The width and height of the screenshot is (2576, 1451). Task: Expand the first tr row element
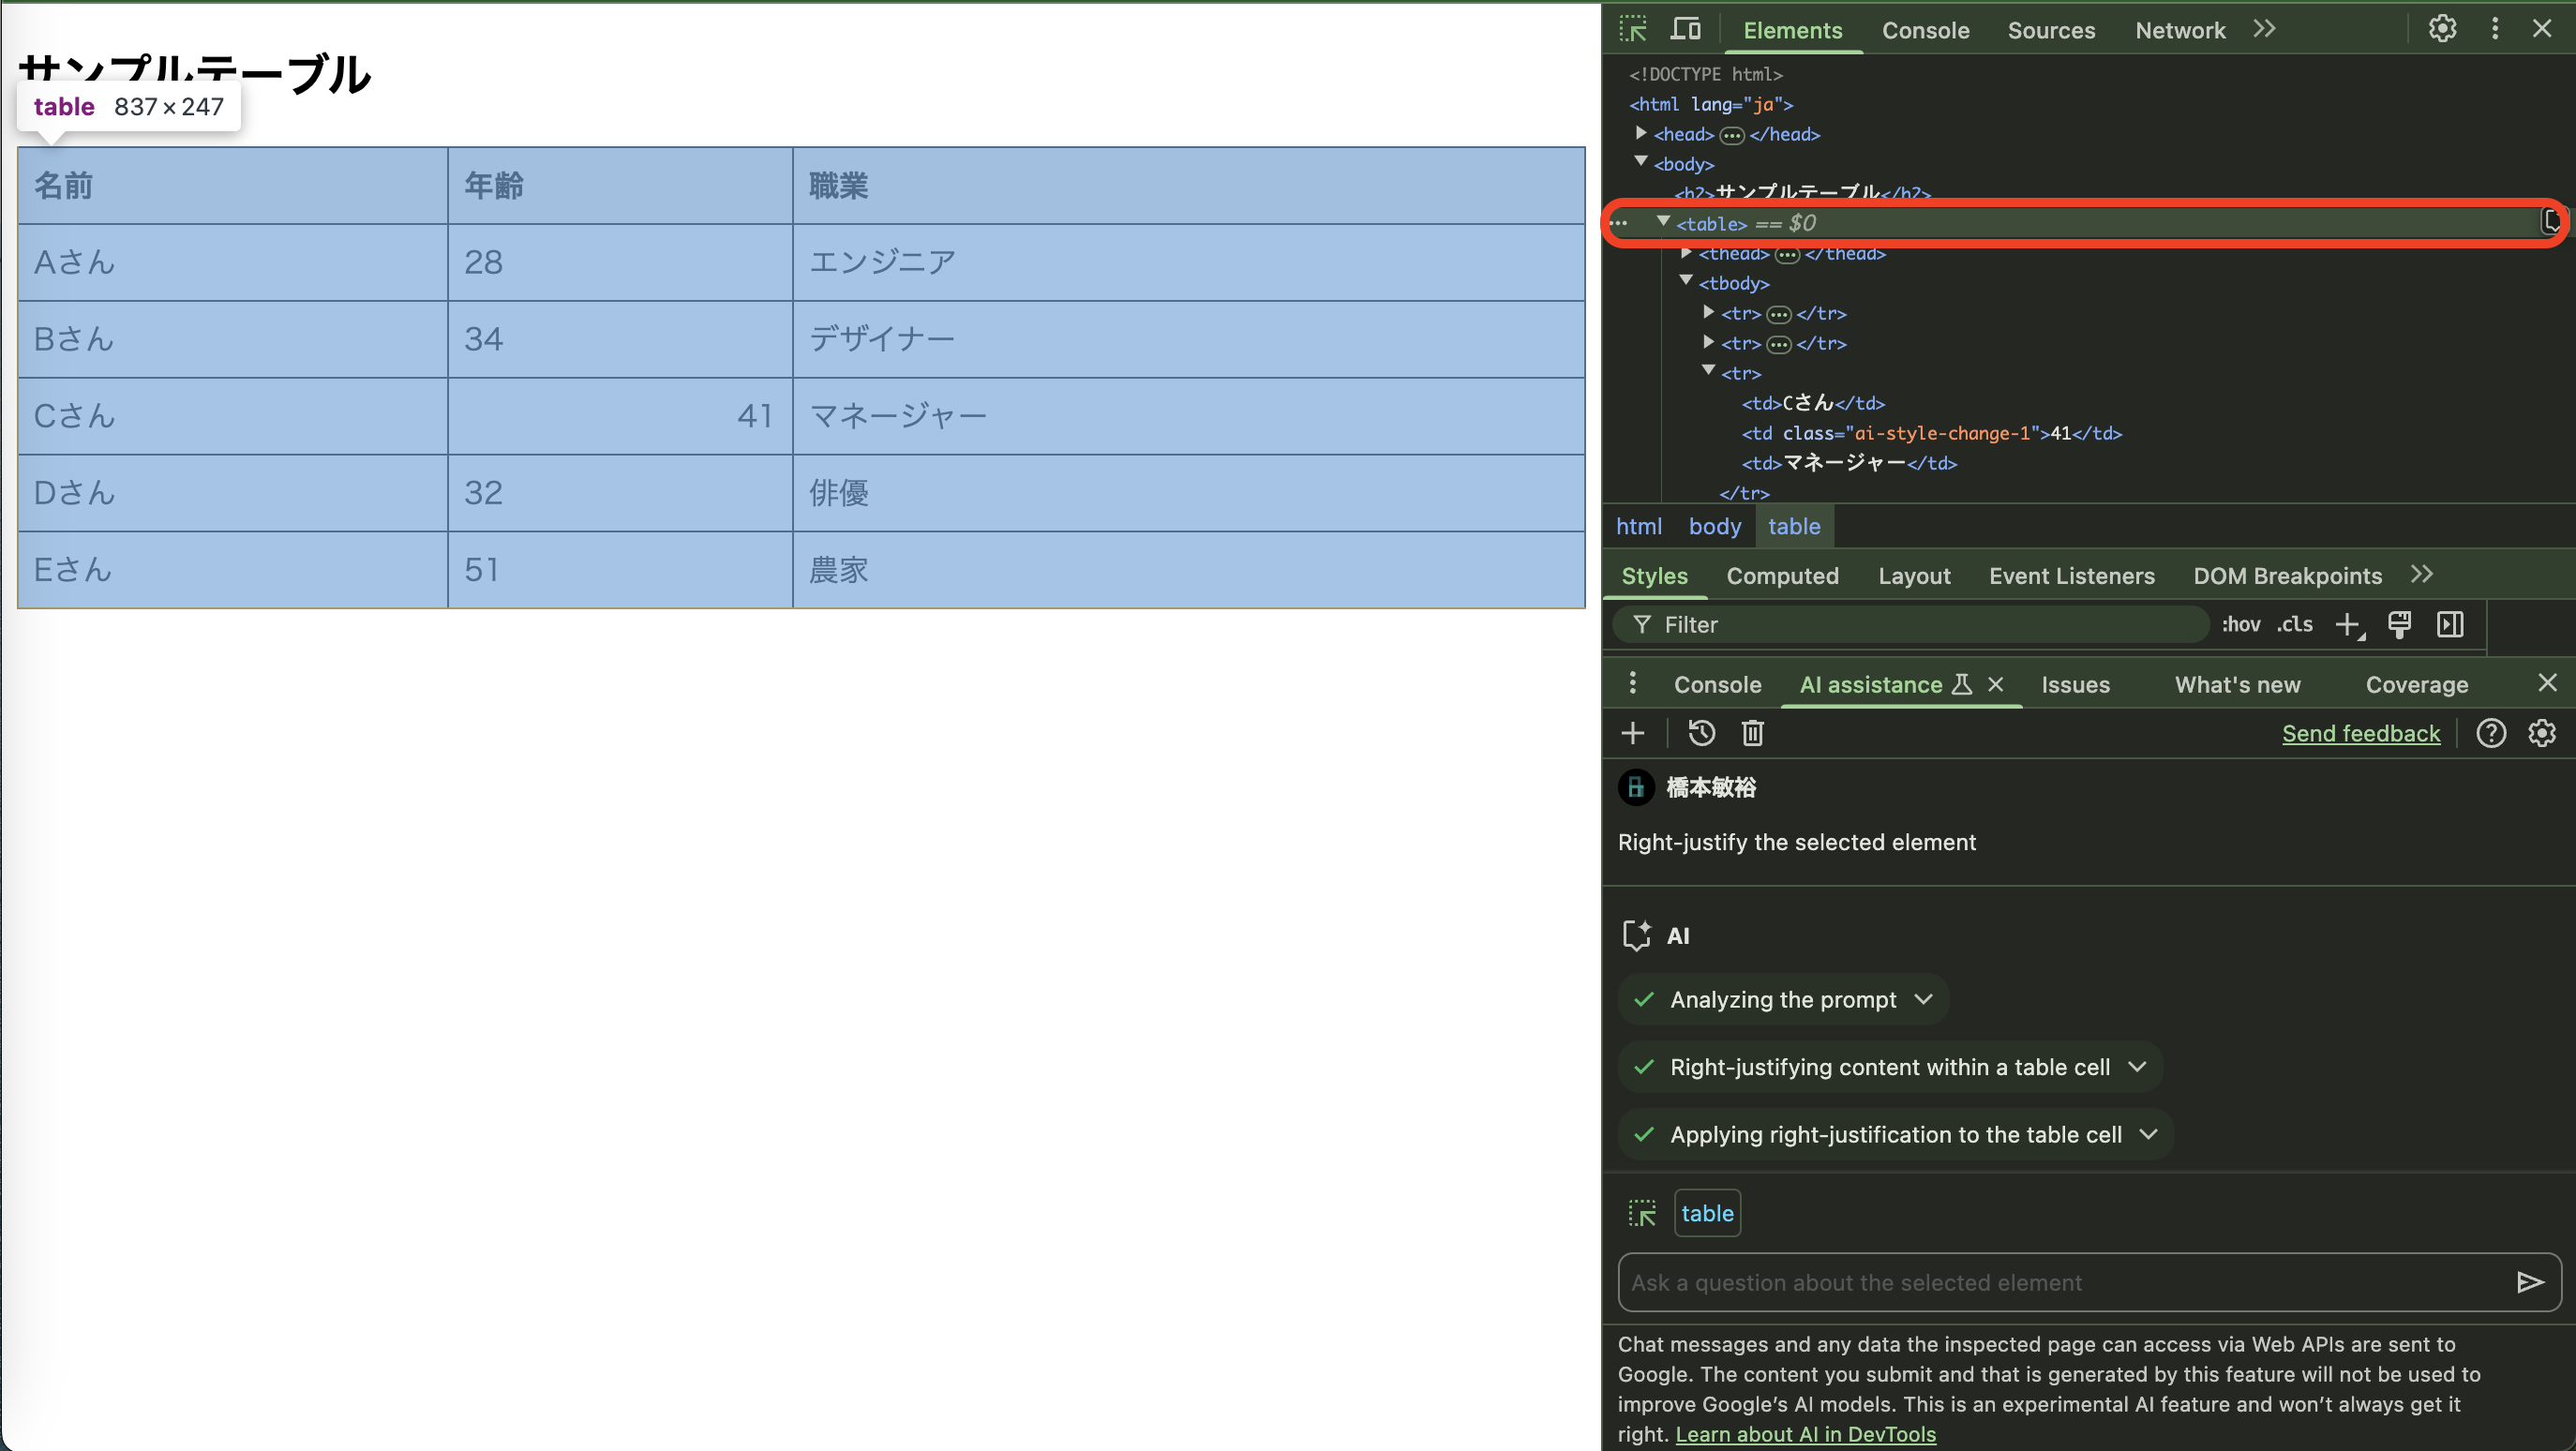pos(1708,312)
